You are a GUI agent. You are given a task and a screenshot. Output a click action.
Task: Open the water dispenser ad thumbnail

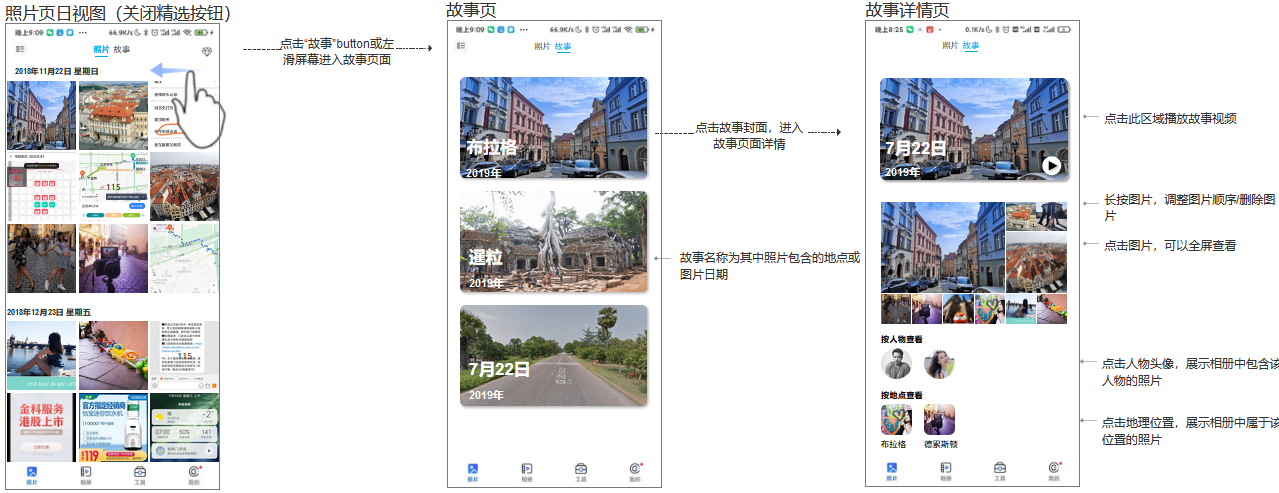[x=112, y=426]
